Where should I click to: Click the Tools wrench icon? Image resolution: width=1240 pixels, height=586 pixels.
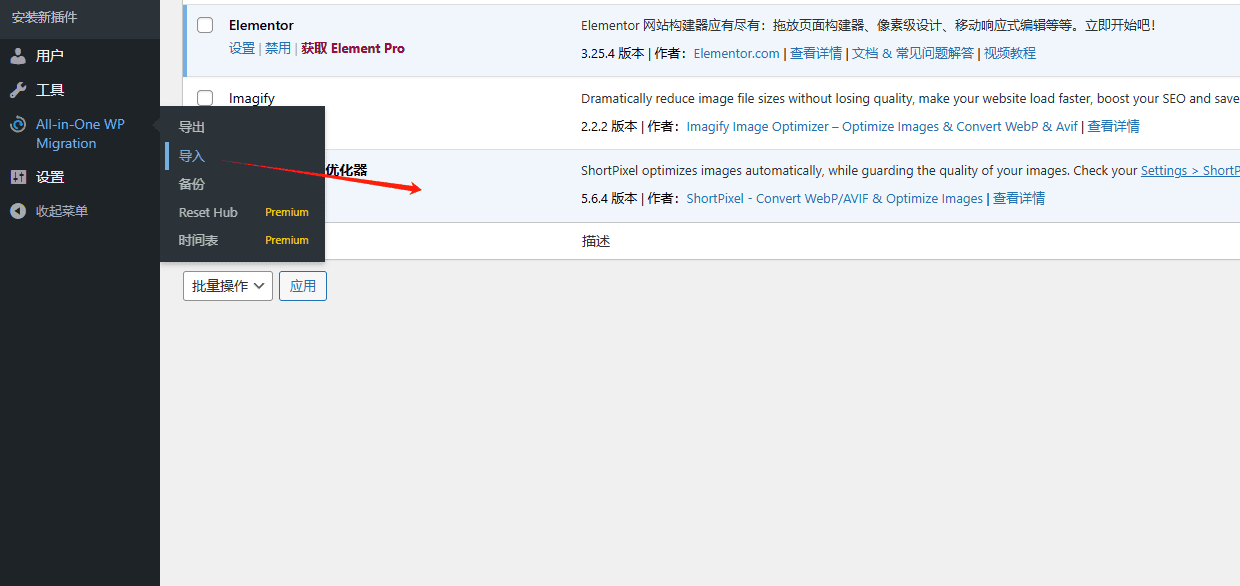18,90
